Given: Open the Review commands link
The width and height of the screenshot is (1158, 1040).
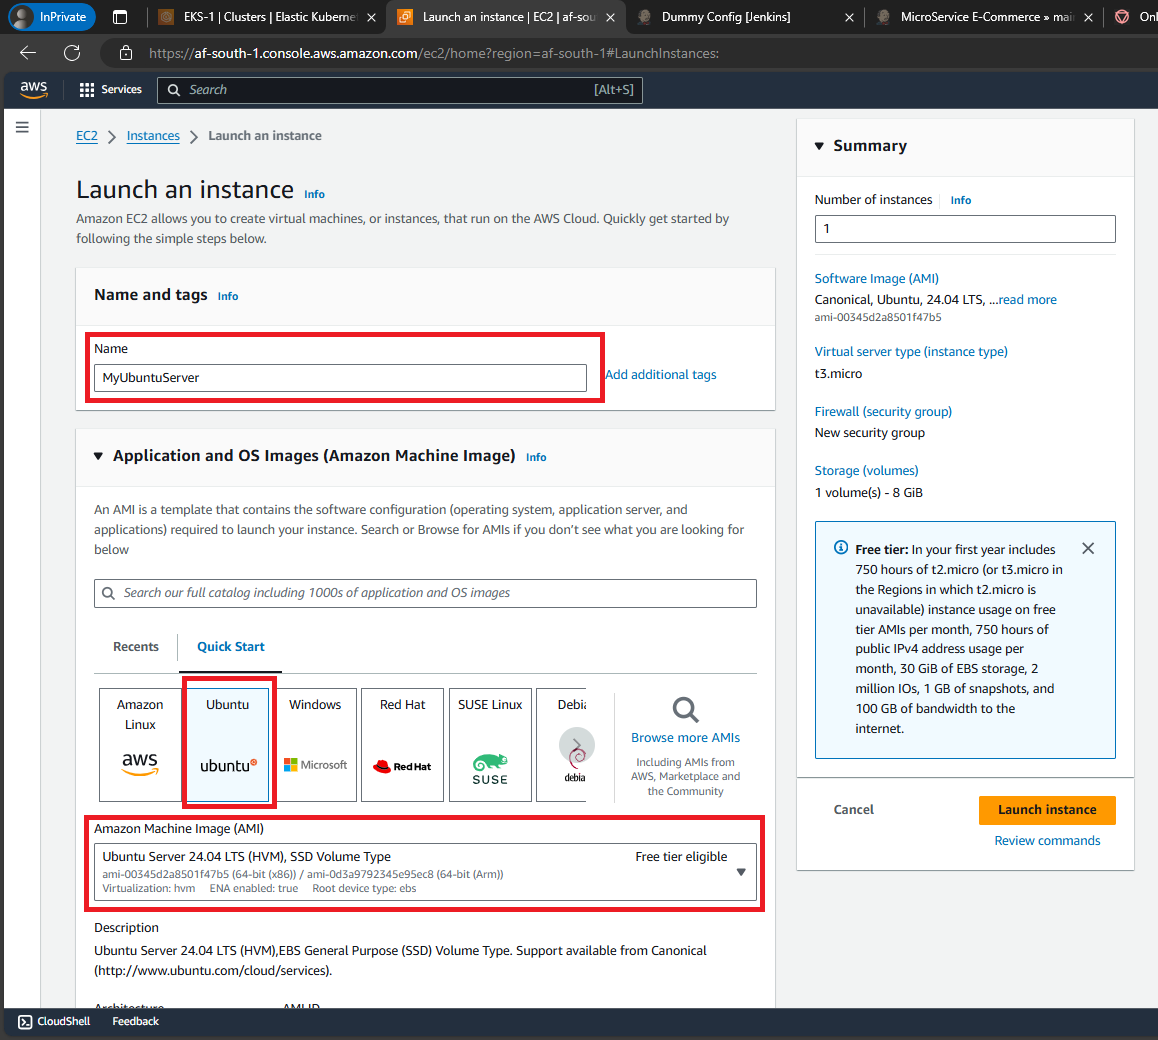Looking at the screenshot, I should [x=1046, y=841].
